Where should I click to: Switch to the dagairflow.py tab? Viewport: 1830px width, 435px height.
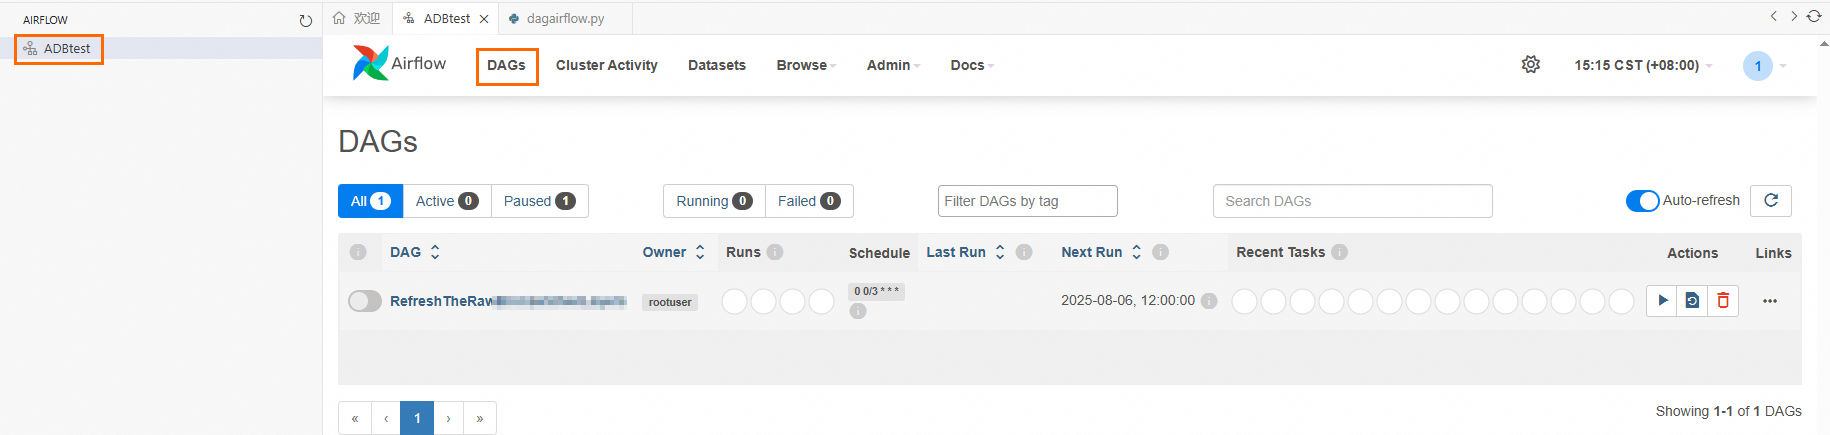click(x=556, y=19)
